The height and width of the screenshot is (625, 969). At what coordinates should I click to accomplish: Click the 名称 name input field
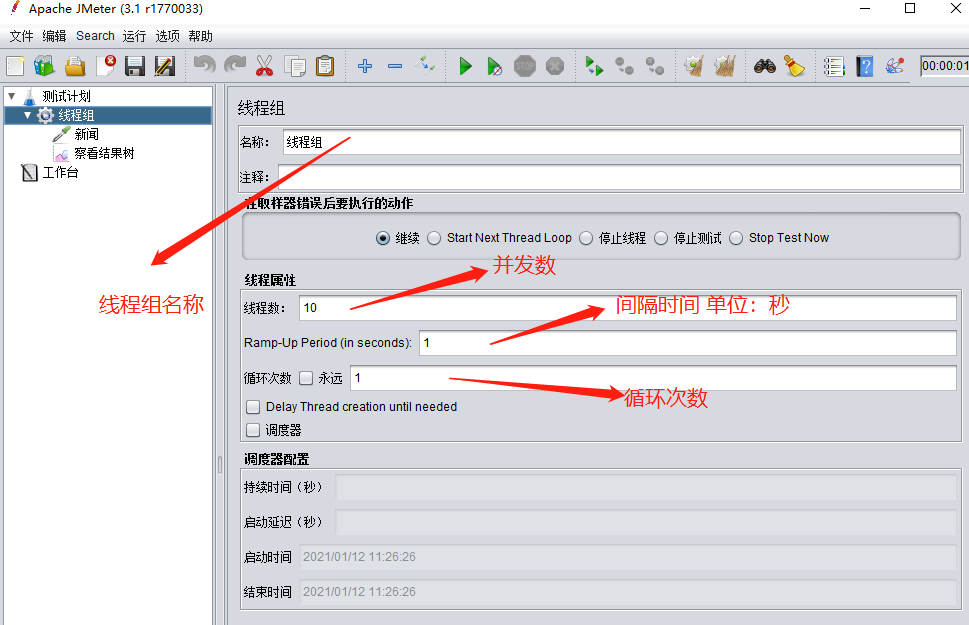pos(621,142)
